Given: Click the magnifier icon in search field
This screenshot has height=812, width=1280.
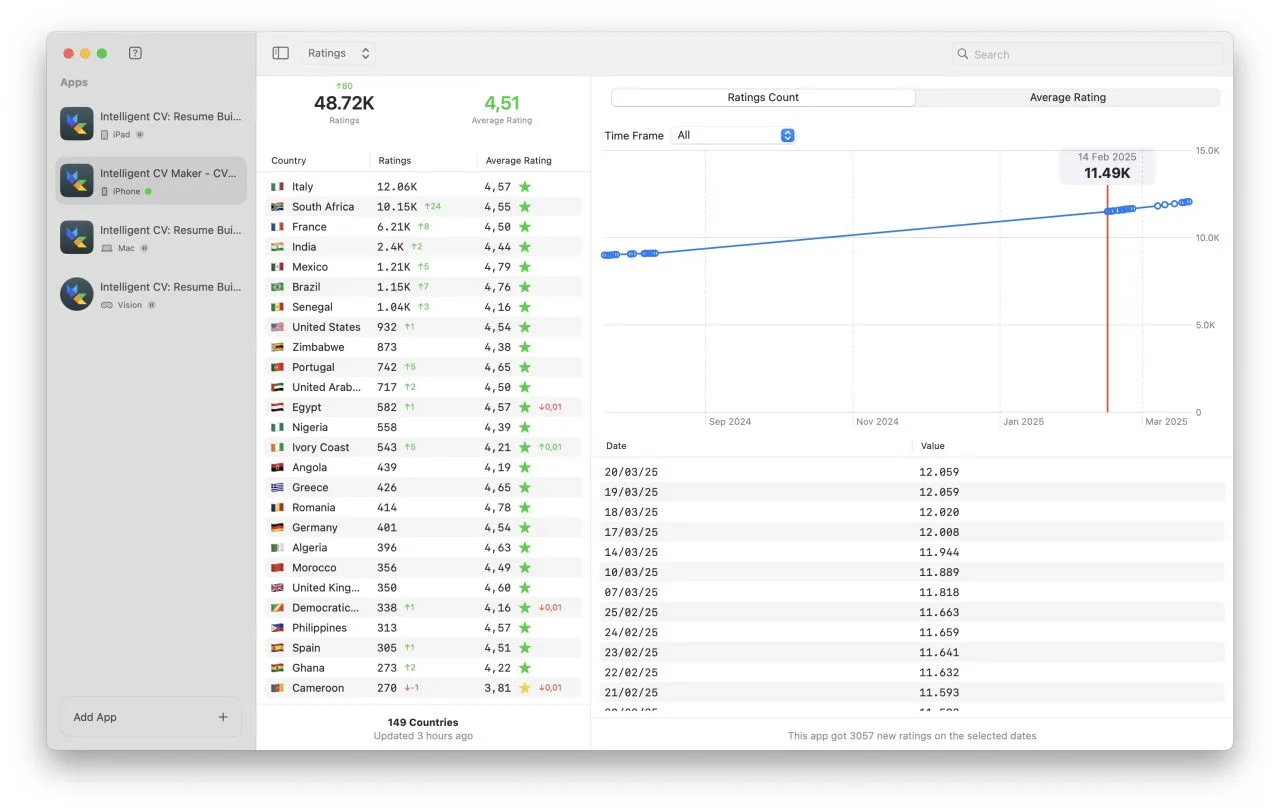Looking at the screenshot, I should pyautogui.click(x=963, y=54).
